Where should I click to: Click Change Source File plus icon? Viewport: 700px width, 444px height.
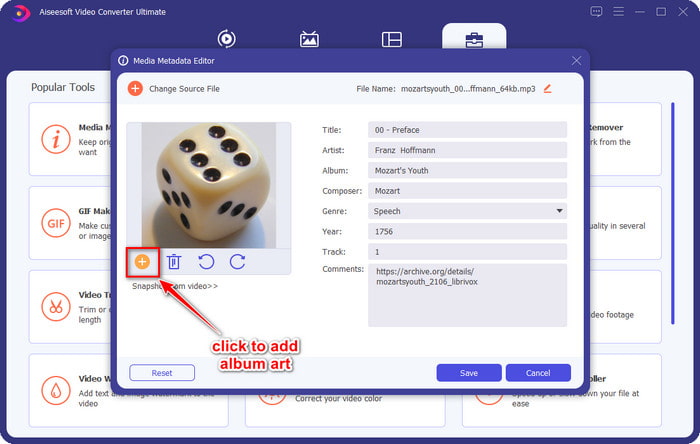click(135, 88)
